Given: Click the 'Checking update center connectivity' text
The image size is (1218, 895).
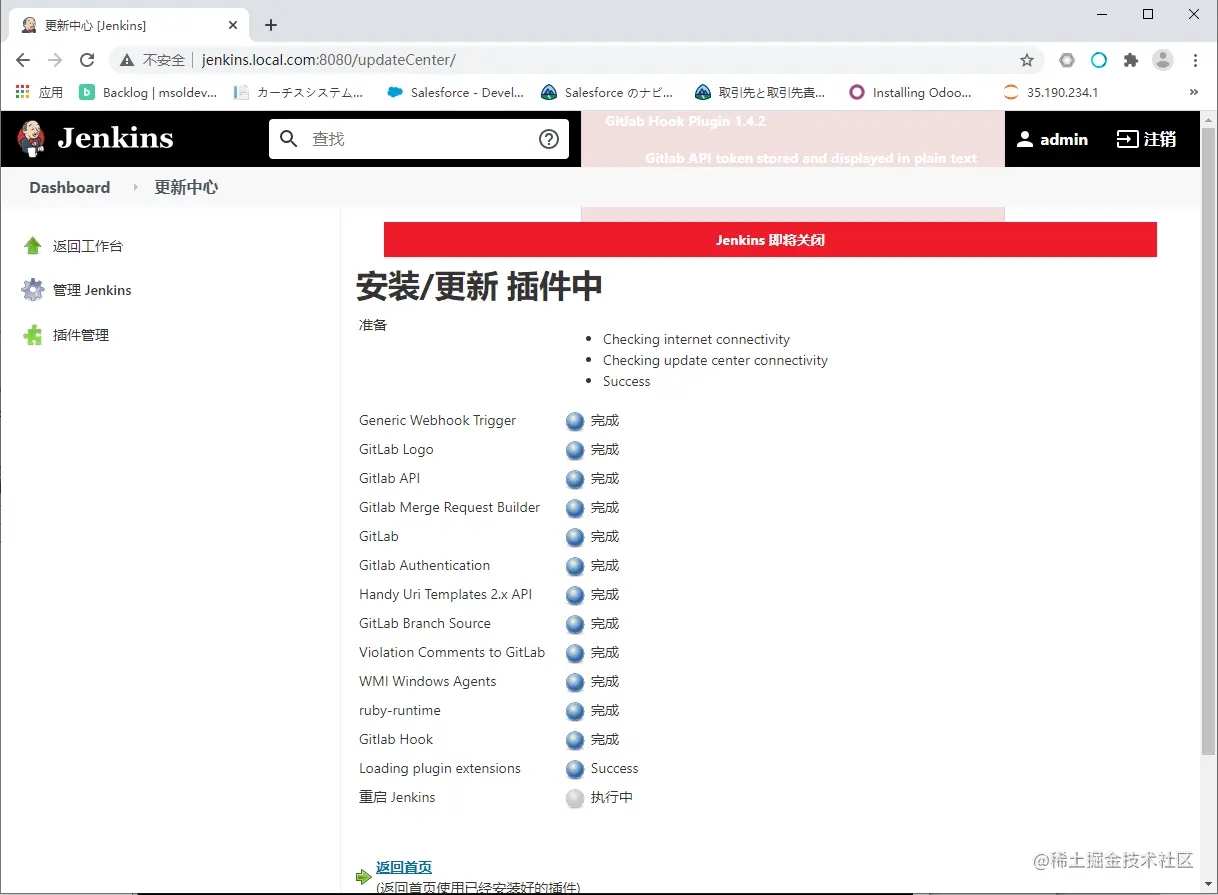Looking at the screenshot, I should click(715, 361).
